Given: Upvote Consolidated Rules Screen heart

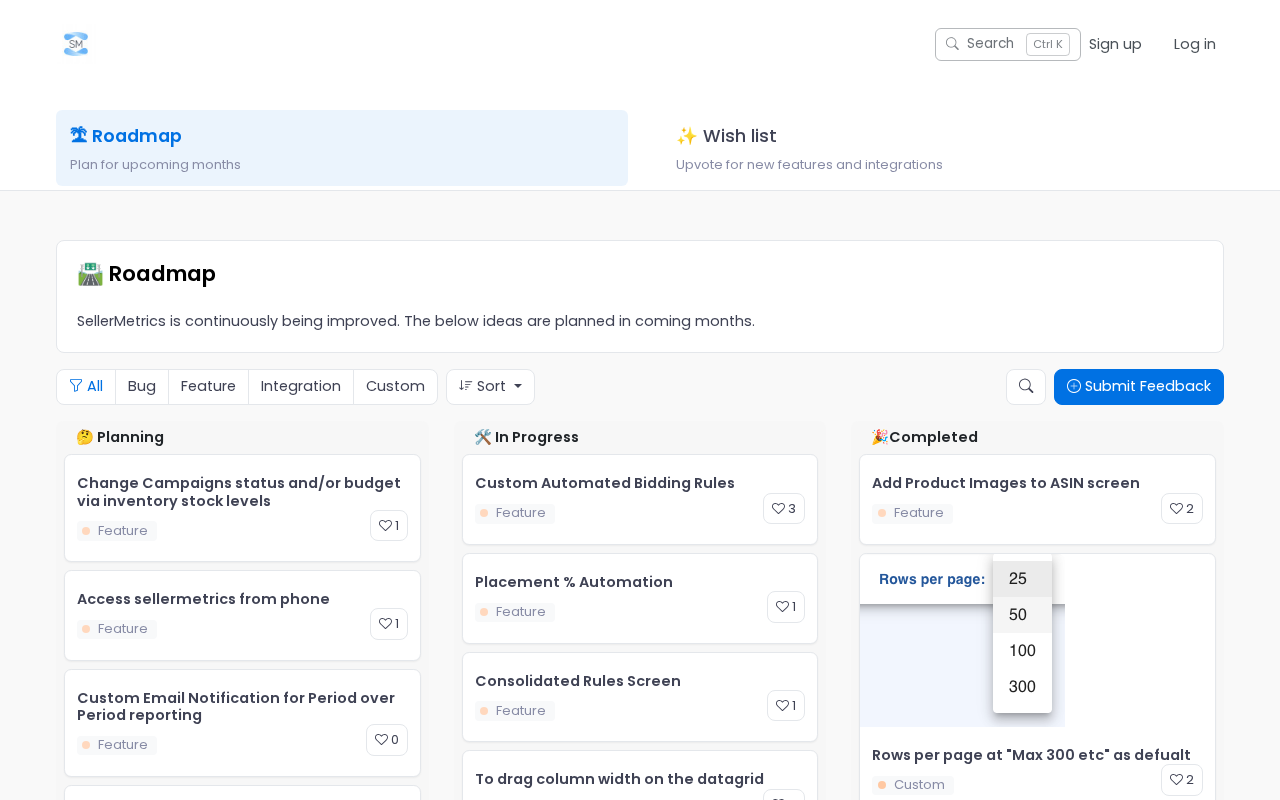Looking at the screenshot, I should coord(786,706).
